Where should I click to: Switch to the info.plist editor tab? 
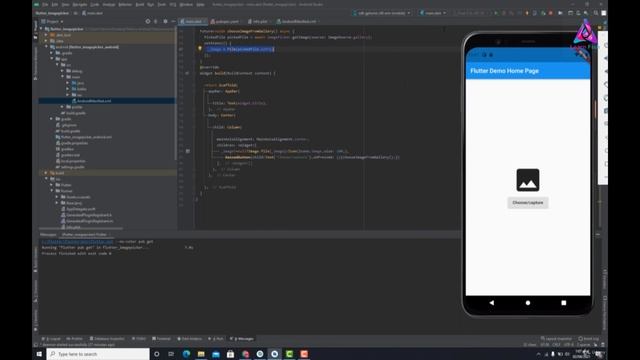coord(259,21)
